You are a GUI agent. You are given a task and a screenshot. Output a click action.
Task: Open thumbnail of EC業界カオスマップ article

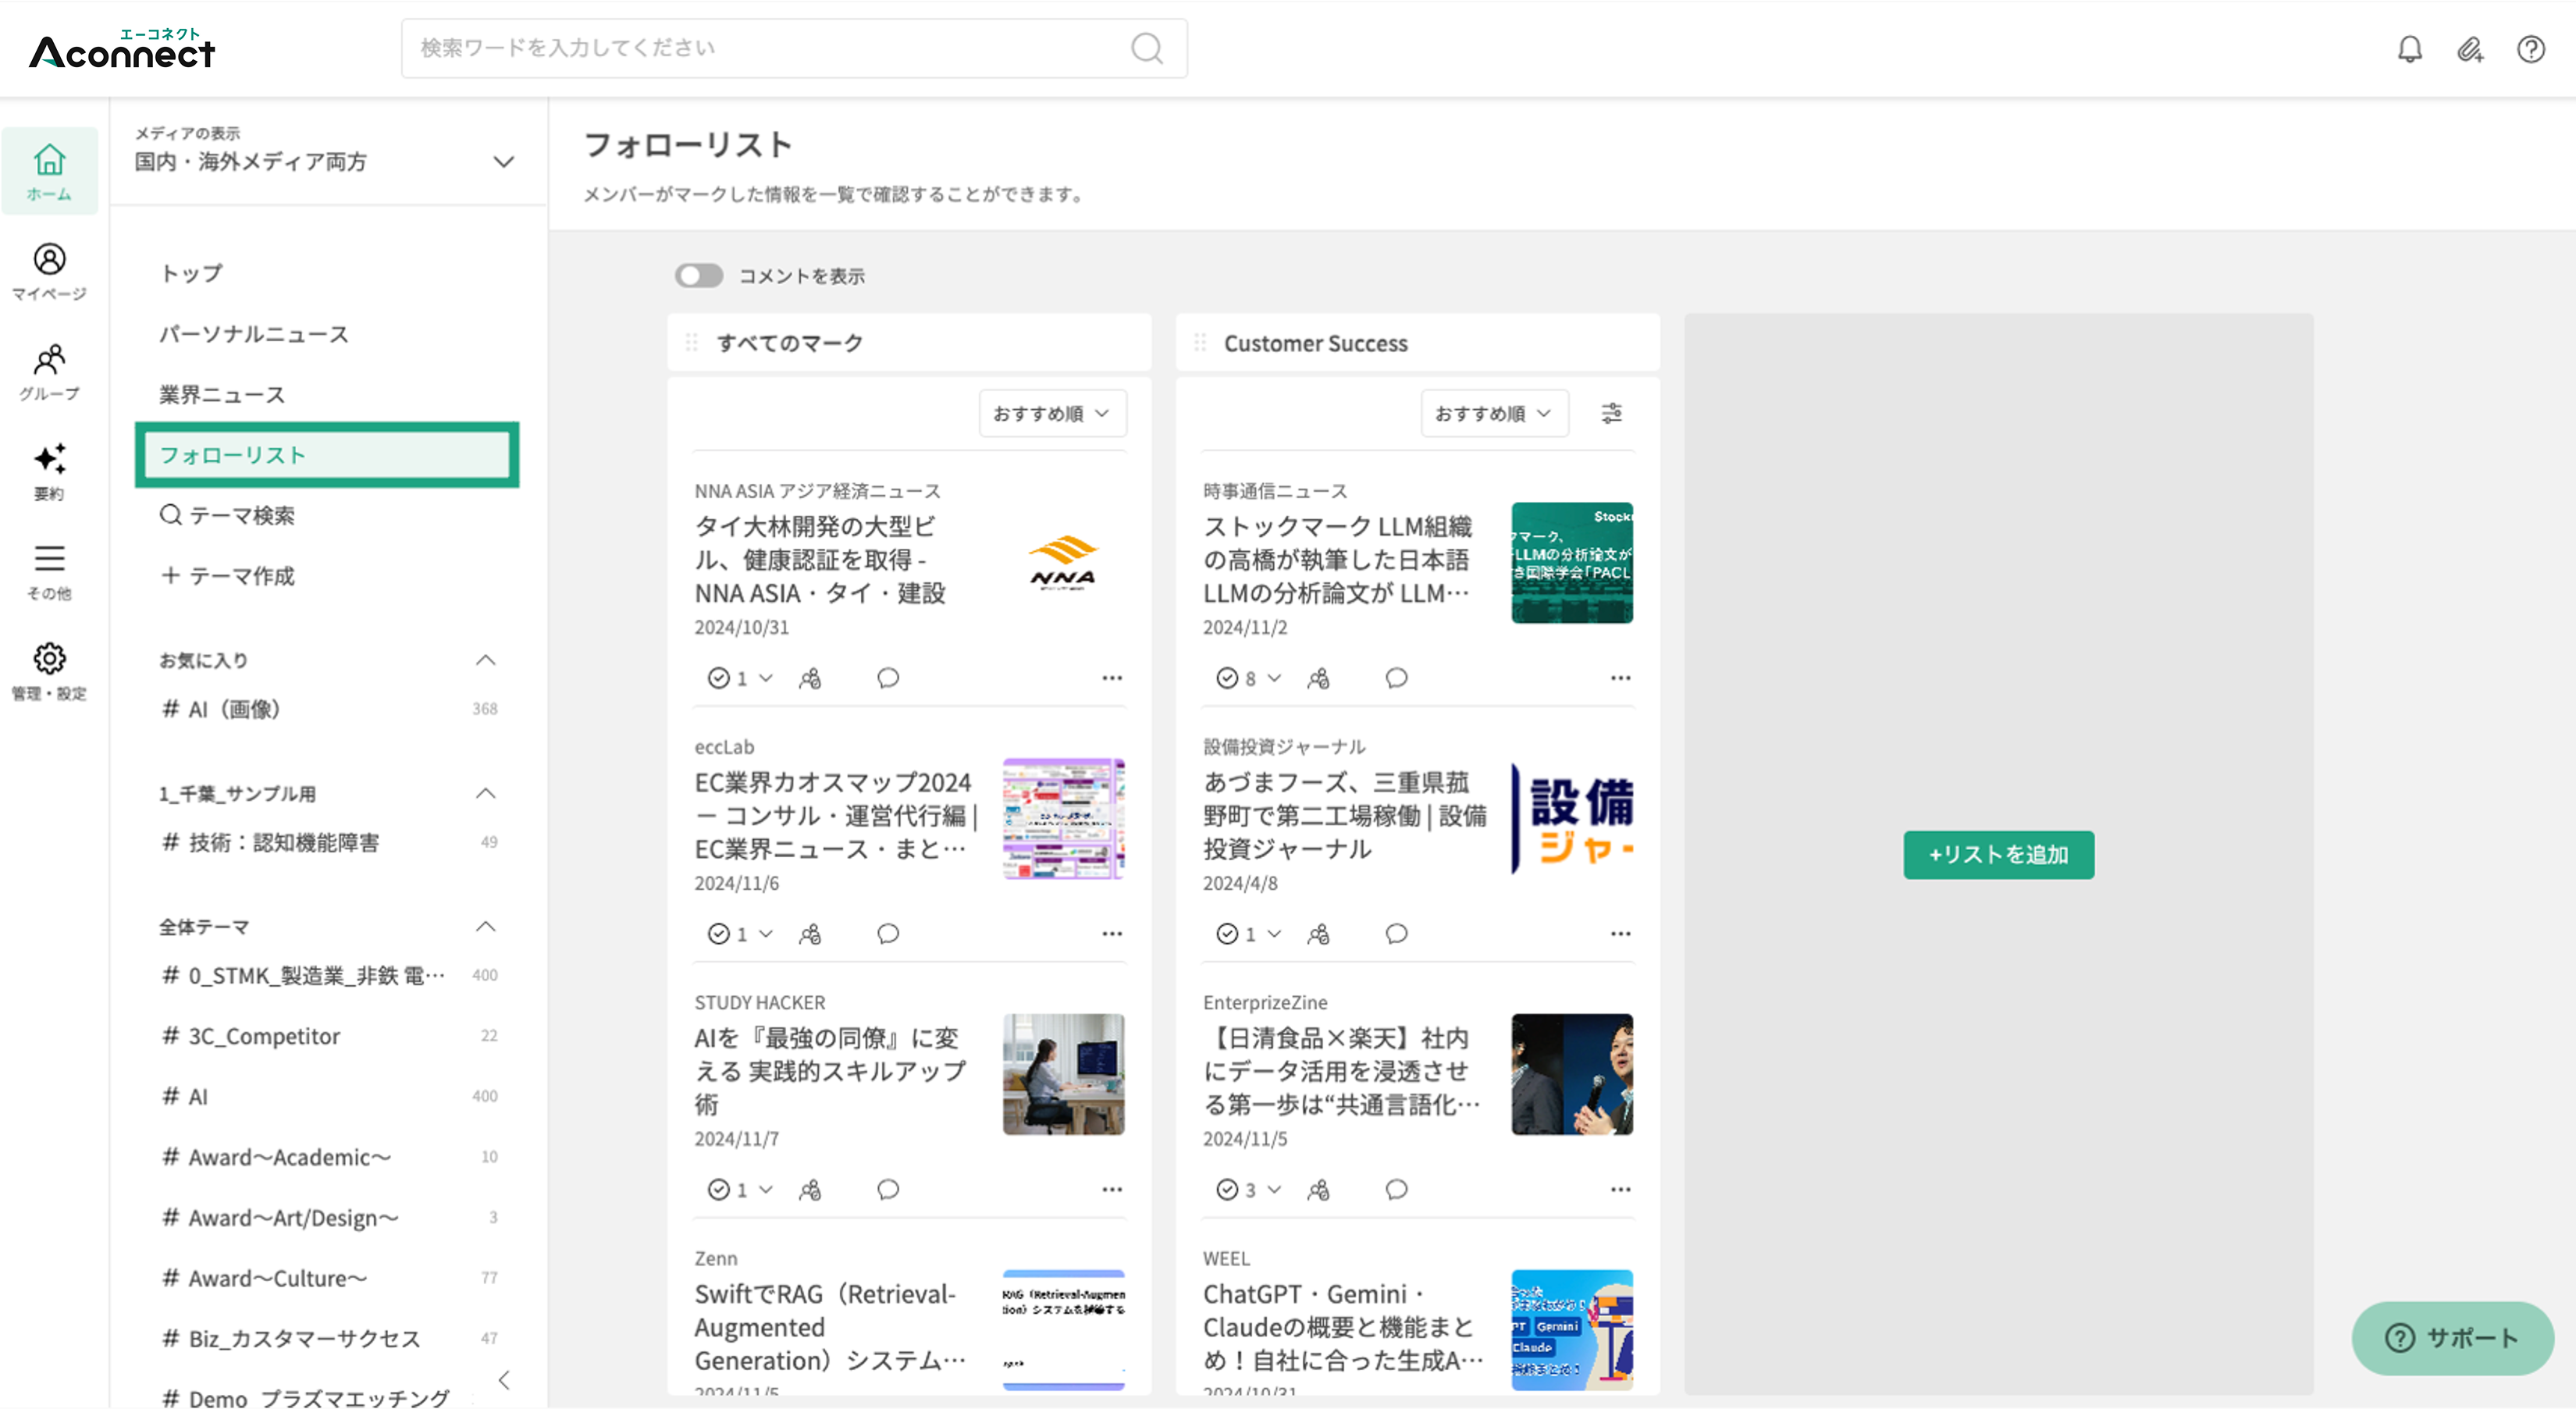pos(1063,818)
